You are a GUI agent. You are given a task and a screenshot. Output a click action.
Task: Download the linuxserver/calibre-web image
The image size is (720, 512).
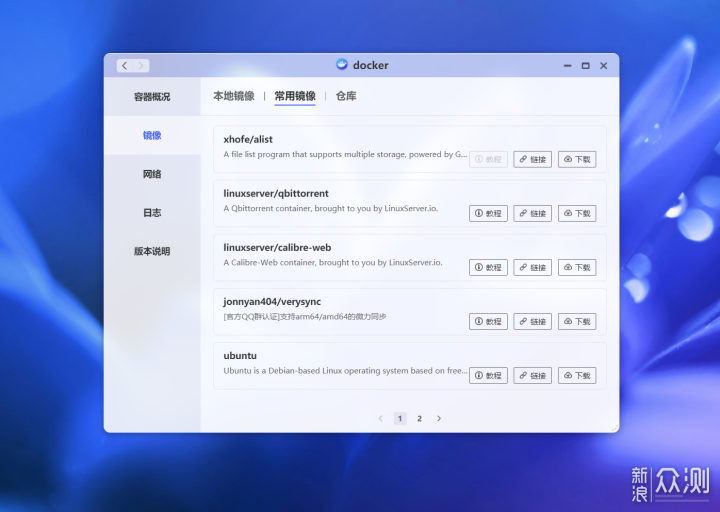point(577,267)
